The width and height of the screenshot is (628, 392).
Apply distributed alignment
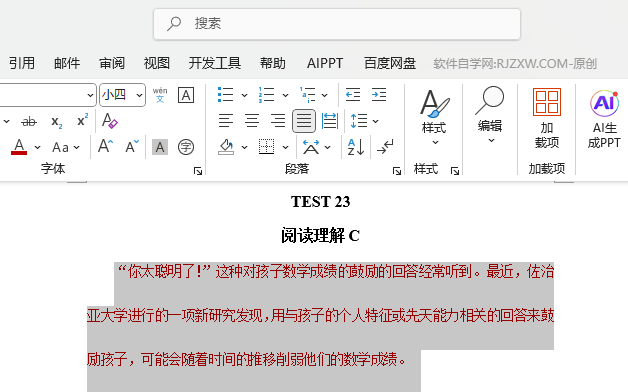(x=330, y=121)
